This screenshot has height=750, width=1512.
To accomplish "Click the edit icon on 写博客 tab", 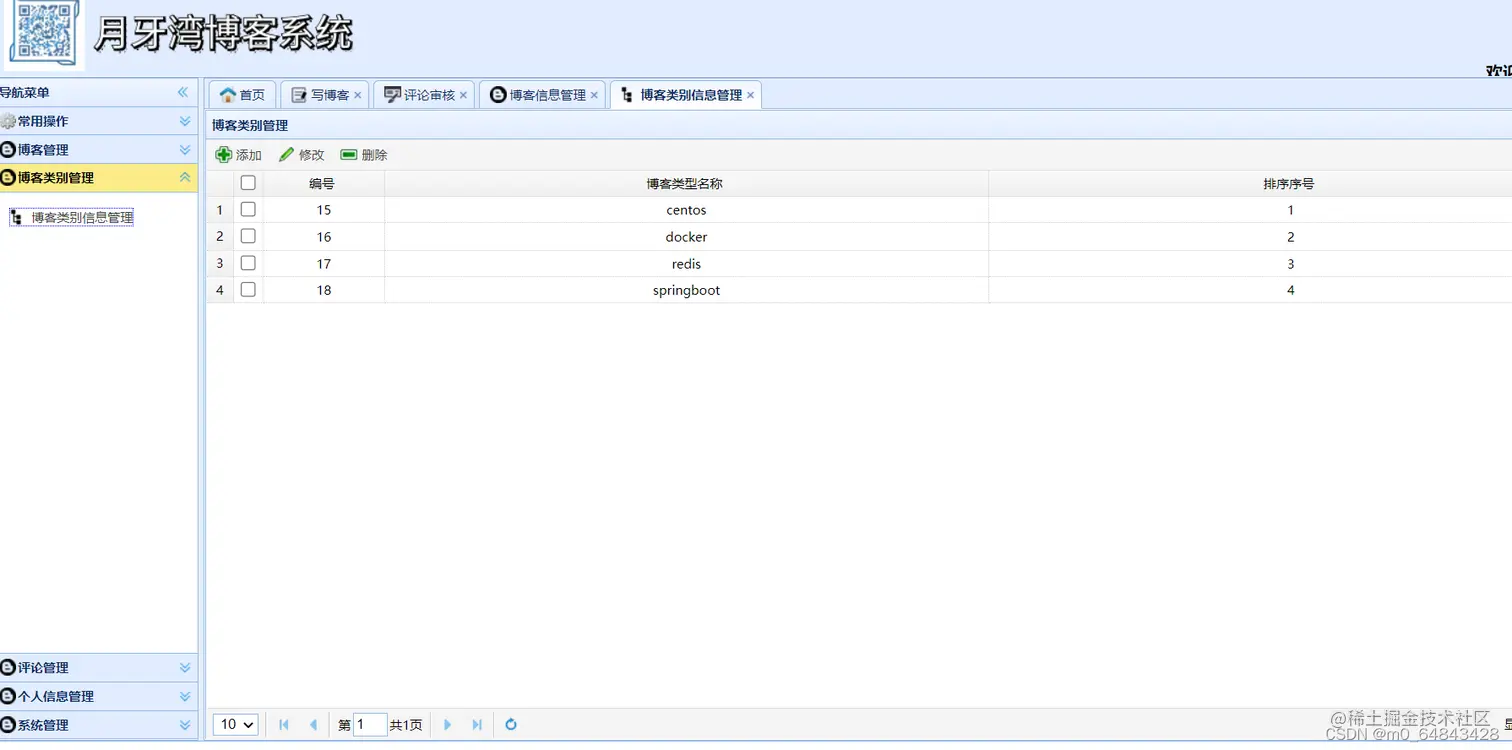I will [x=298, y=95].
